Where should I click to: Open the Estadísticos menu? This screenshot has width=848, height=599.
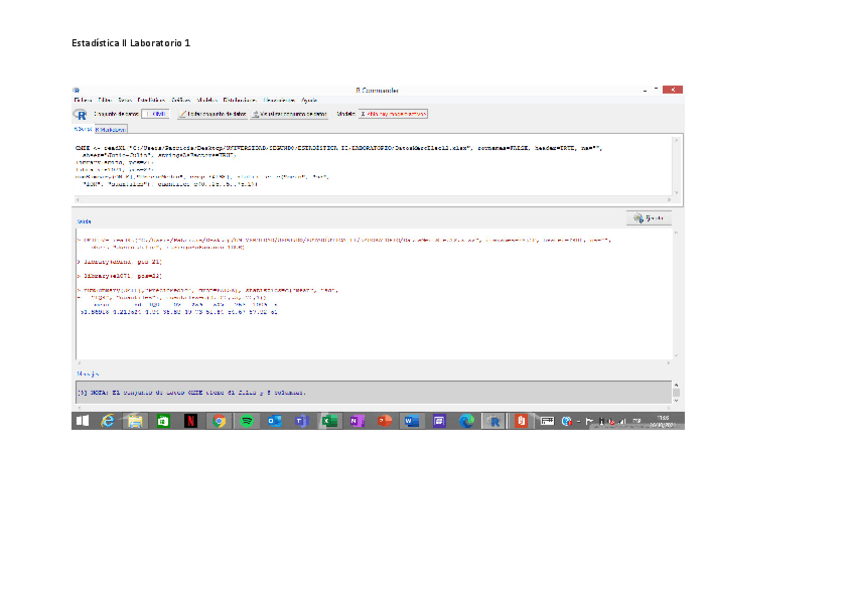[151, 100]
